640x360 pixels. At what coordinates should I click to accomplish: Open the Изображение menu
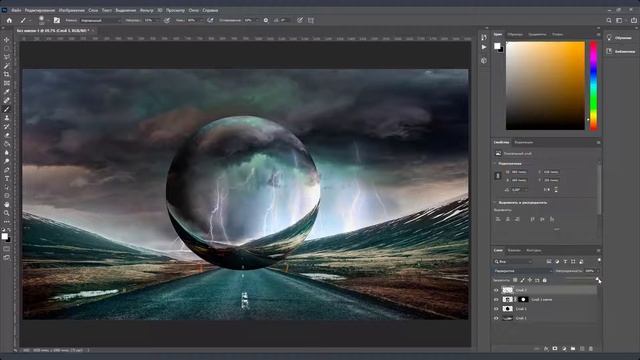click(x=71, y=10)
